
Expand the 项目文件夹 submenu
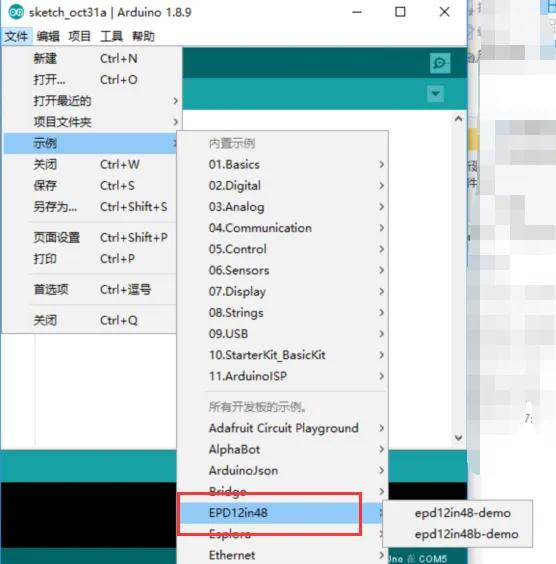[x=90, y=122]
